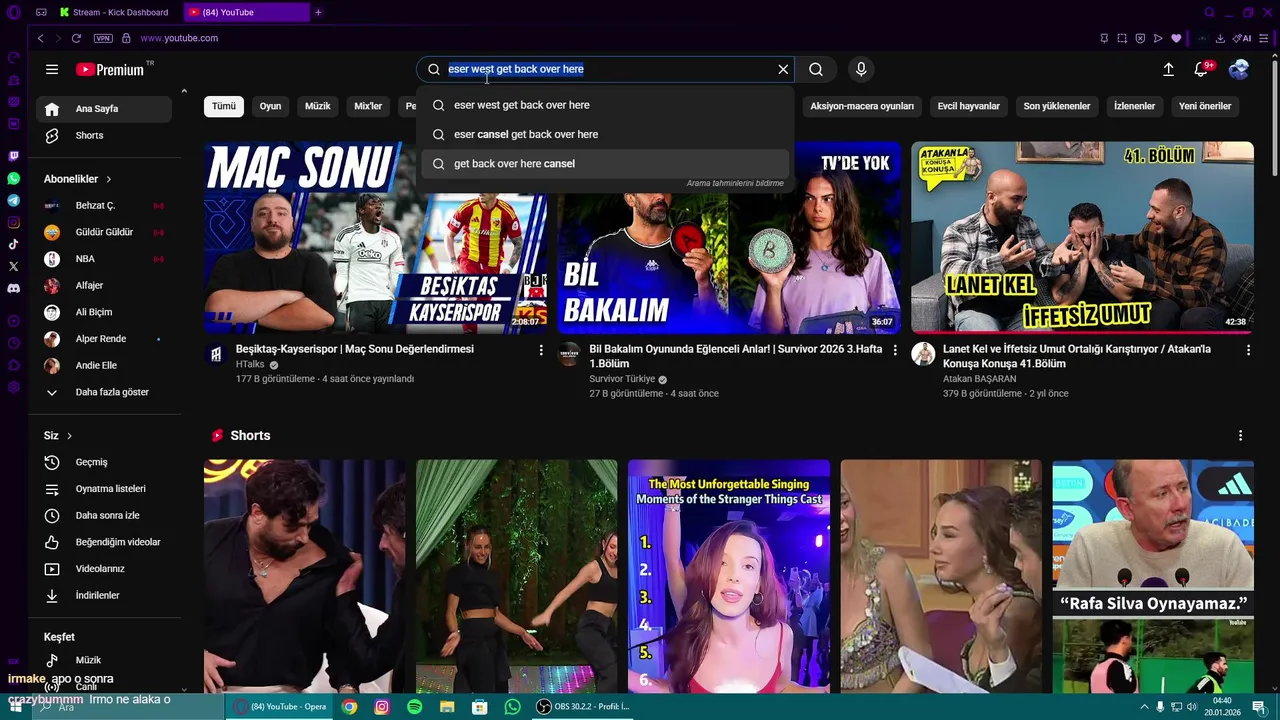Open Alfajer channel subscription

coord(104,285)
